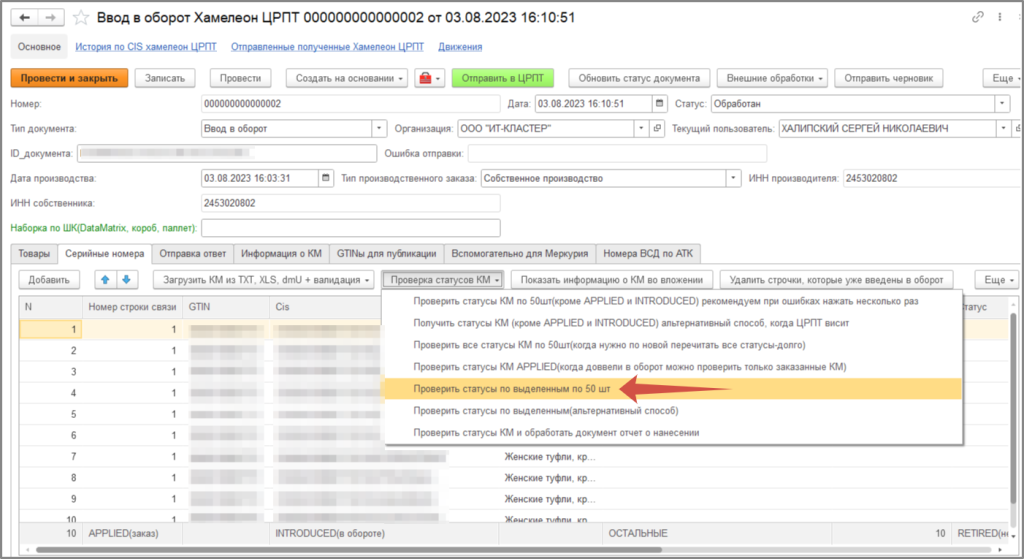The width and height of the screenshot is (1024, 559).
Task: Expand the Тип документа dropdown arrow
Action: [379, 129]
